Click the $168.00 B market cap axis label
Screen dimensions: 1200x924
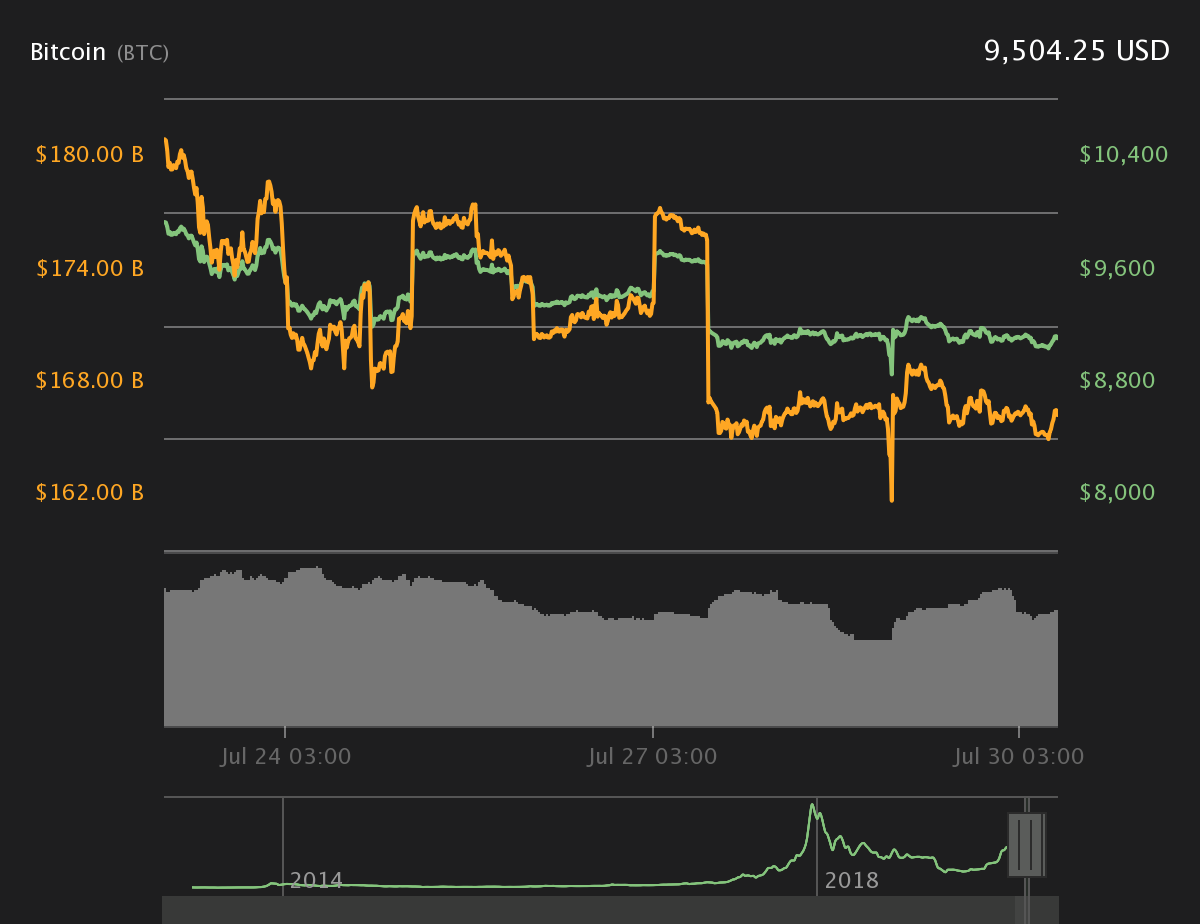pos(90,381)
